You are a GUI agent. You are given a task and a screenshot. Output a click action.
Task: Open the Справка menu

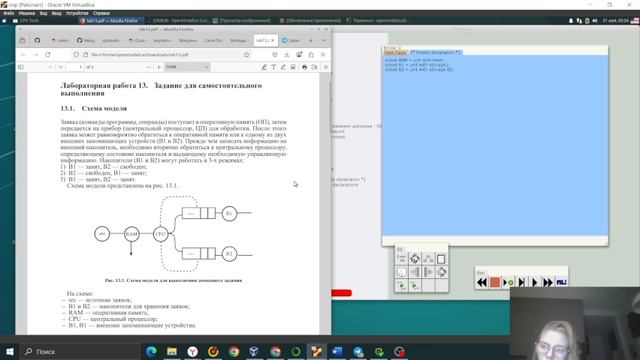point(101,13)
